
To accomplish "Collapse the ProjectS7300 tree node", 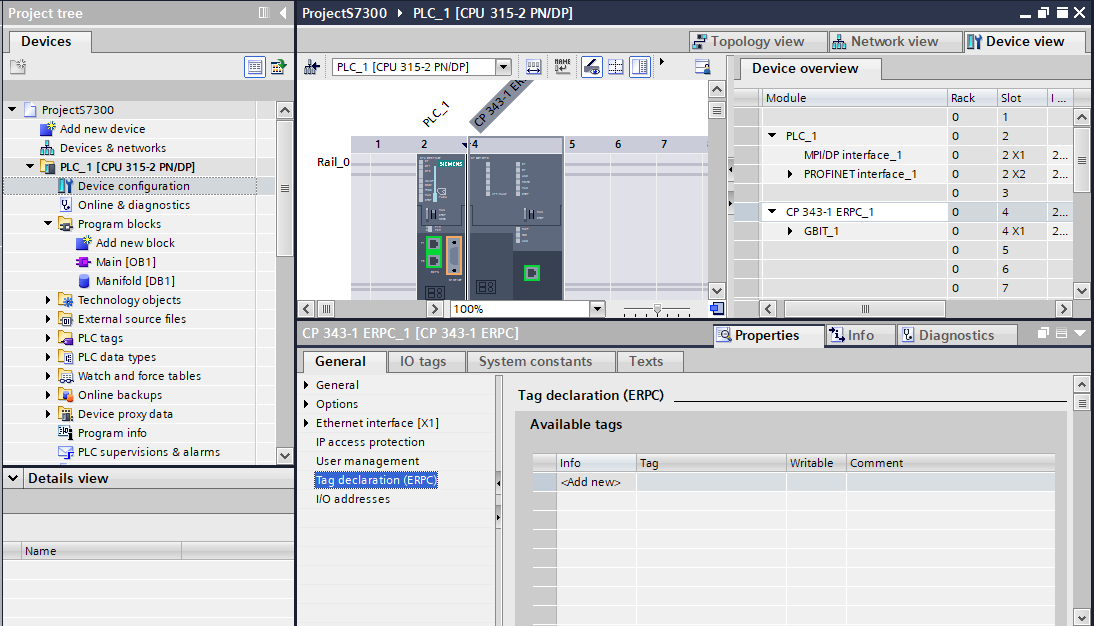I will (12, 110).
